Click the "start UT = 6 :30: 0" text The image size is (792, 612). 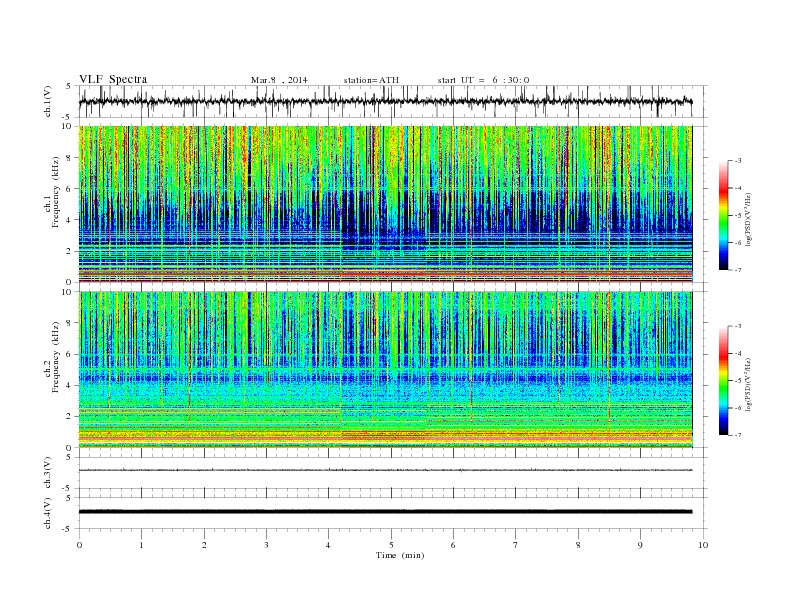483,80
